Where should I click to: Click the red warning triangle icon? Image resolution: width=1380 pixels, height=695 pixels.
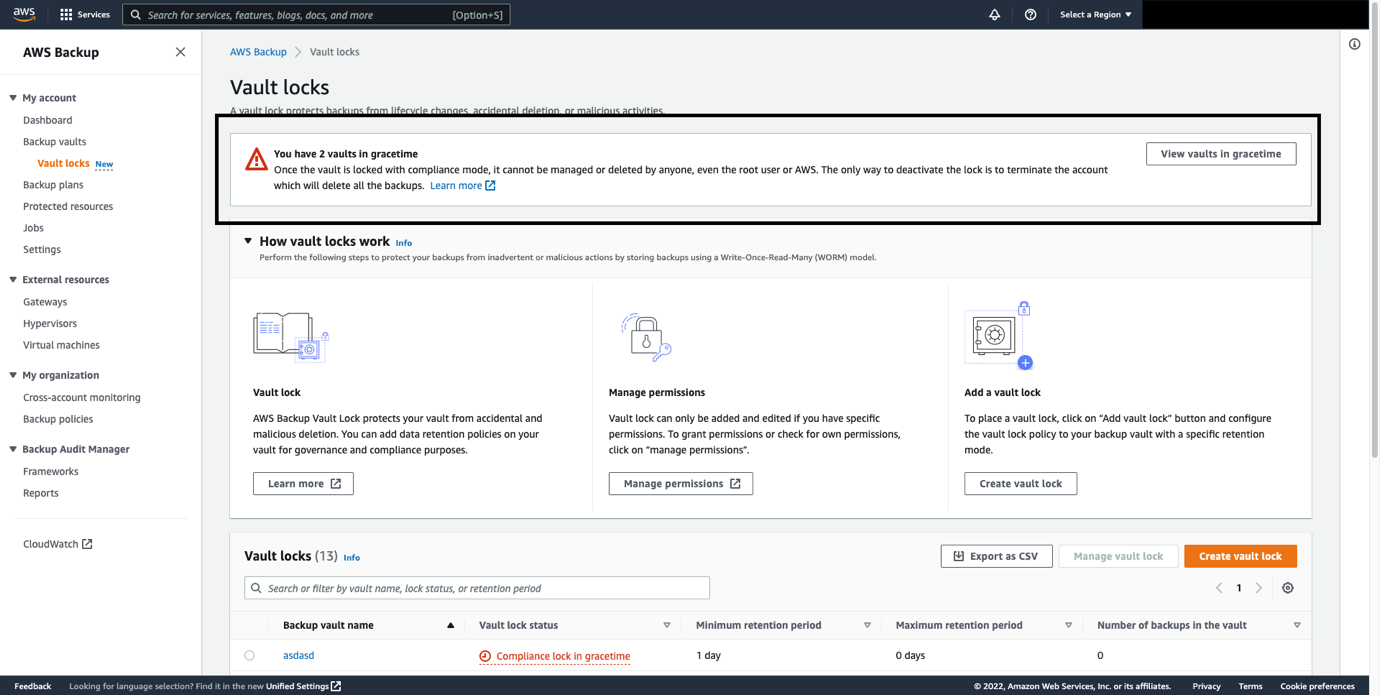256,159
